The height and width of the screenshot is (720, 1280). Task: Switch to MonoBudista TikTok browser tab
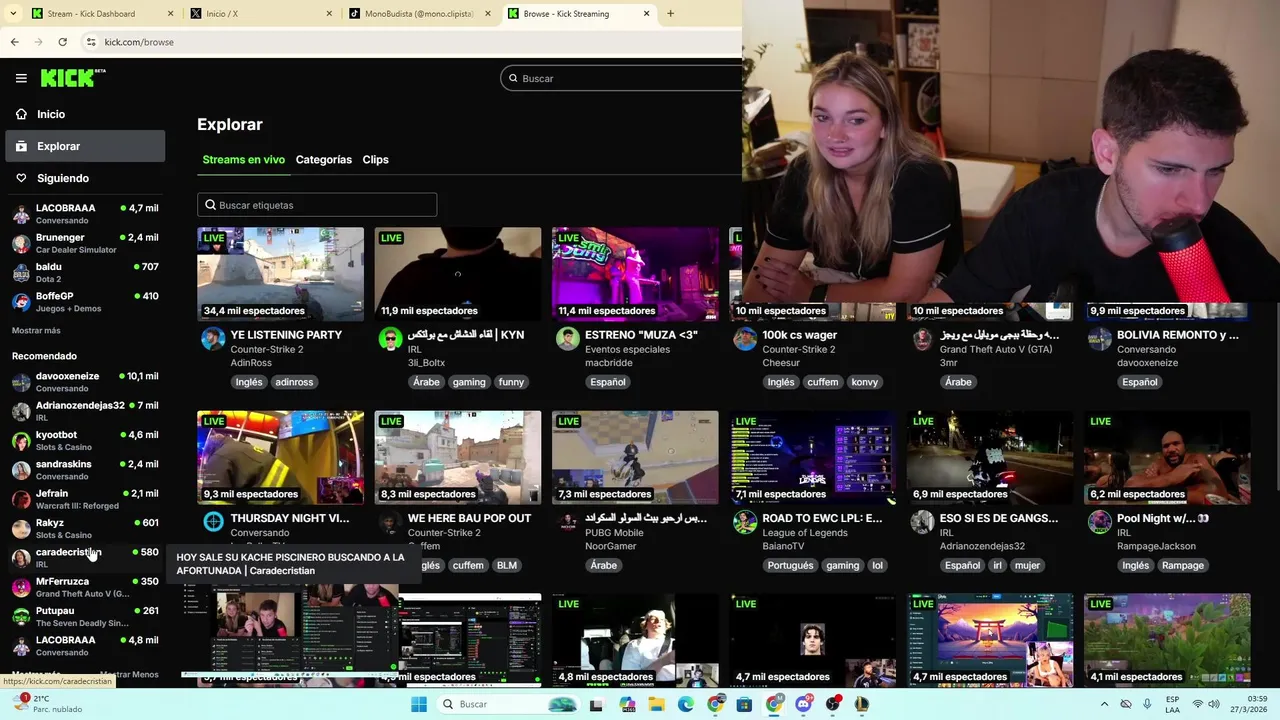point(419,14)
